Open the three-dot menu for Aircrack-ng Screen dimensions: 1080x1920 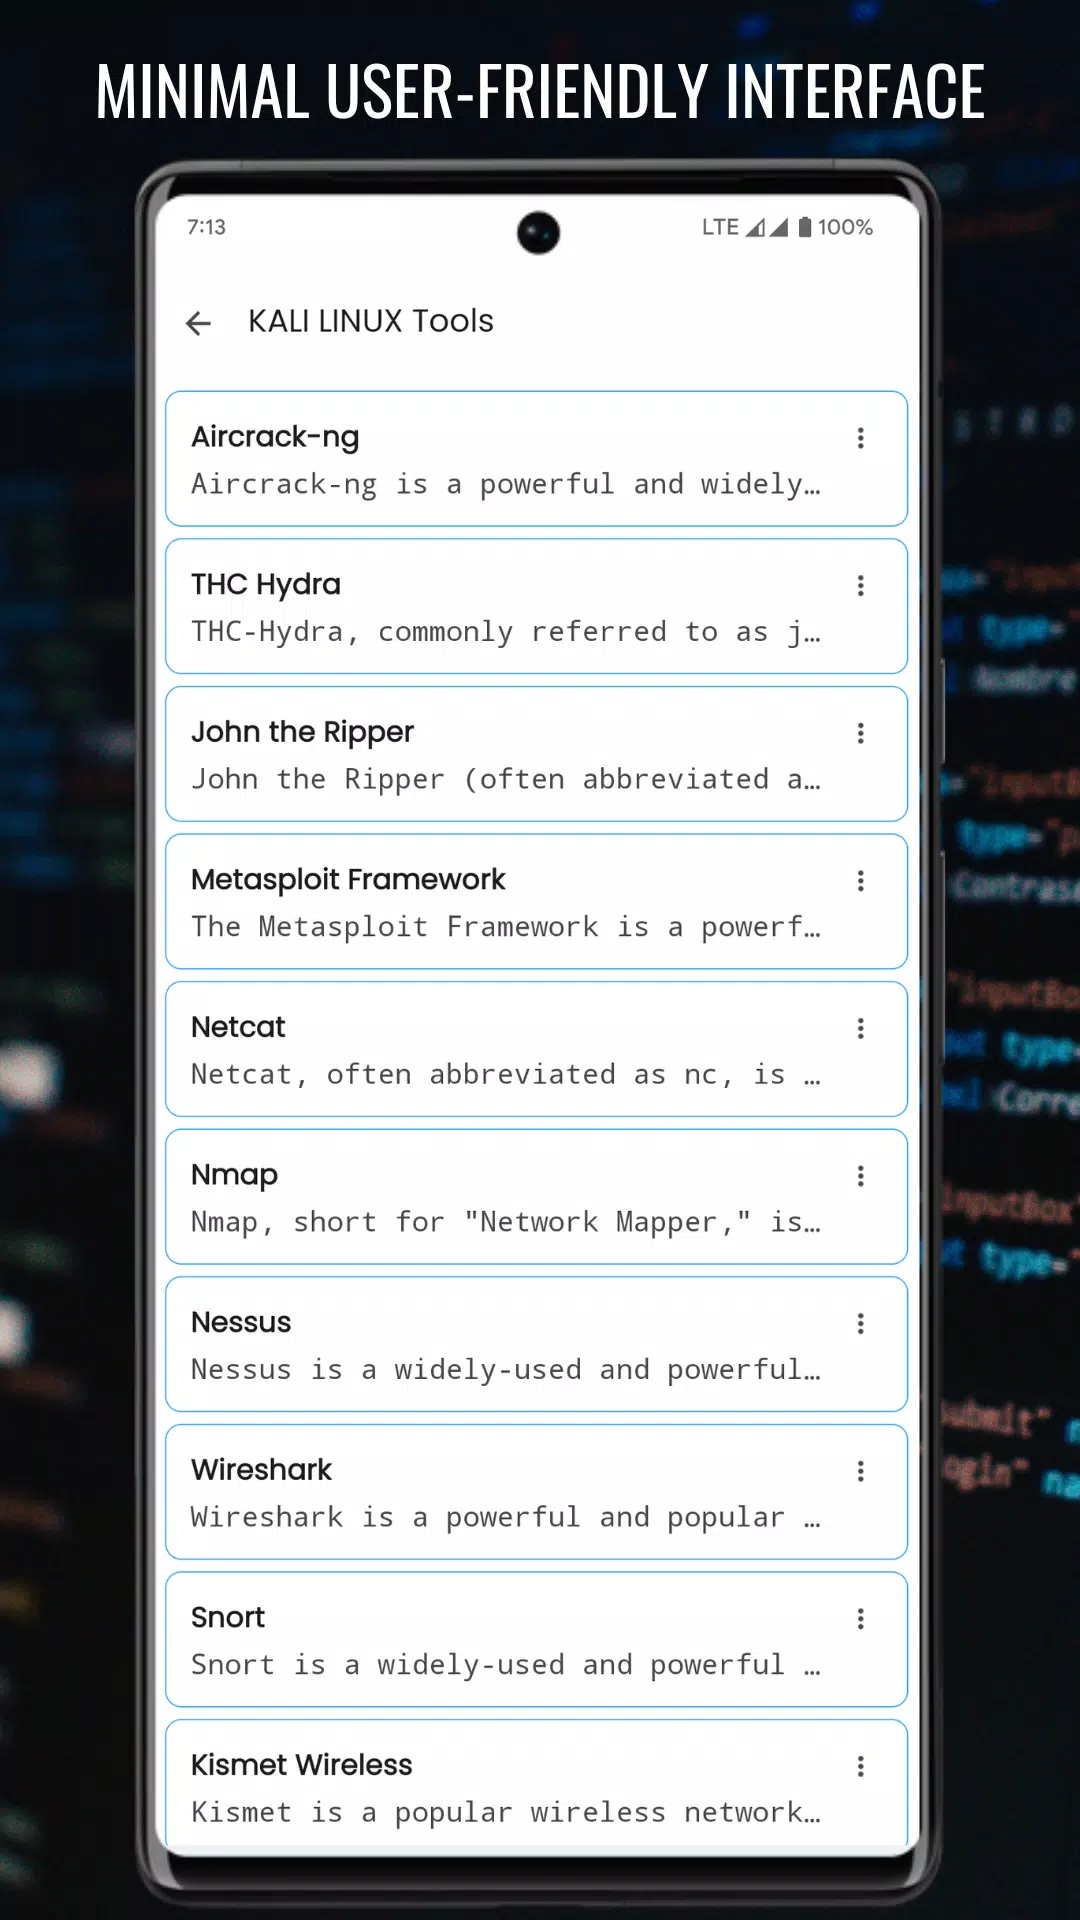pyautogui.click(x=860, y=438)
